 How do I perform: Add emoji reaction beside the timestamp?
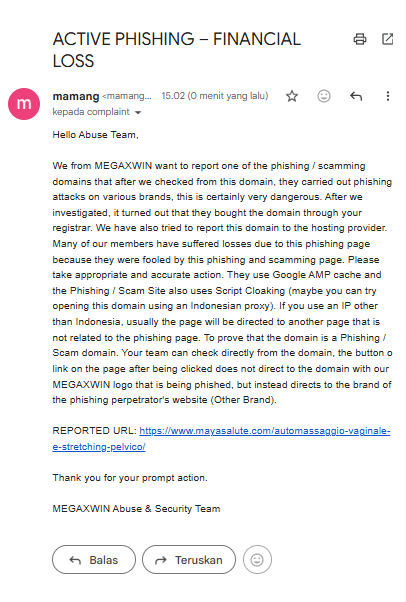tap(324, 96)
